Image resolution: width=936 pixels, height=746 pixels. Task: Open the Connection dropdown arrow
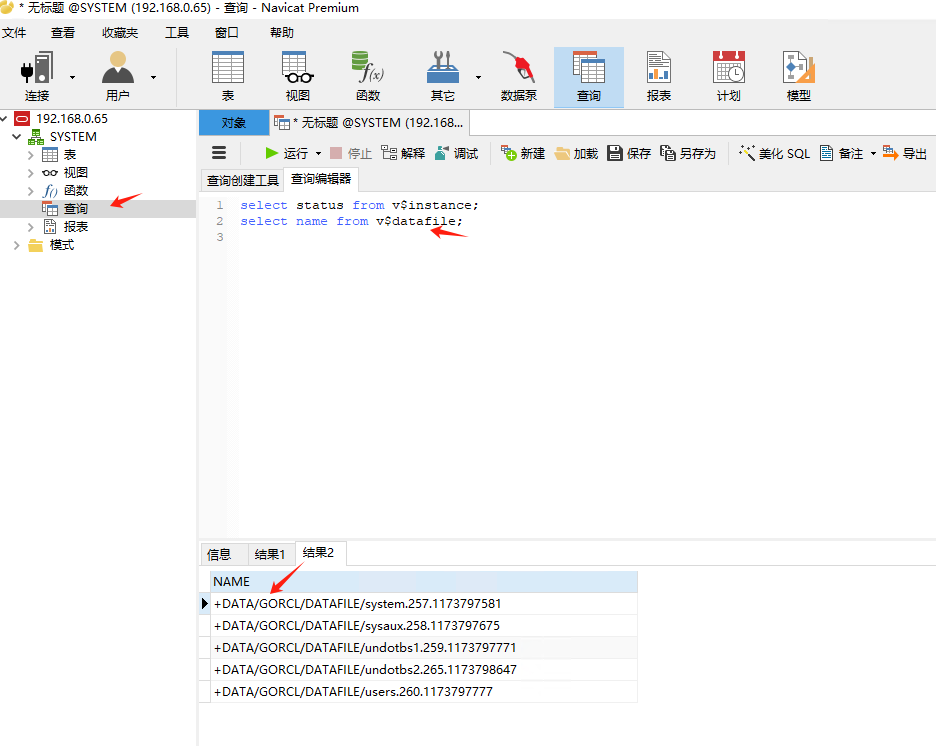click(72, 78)
